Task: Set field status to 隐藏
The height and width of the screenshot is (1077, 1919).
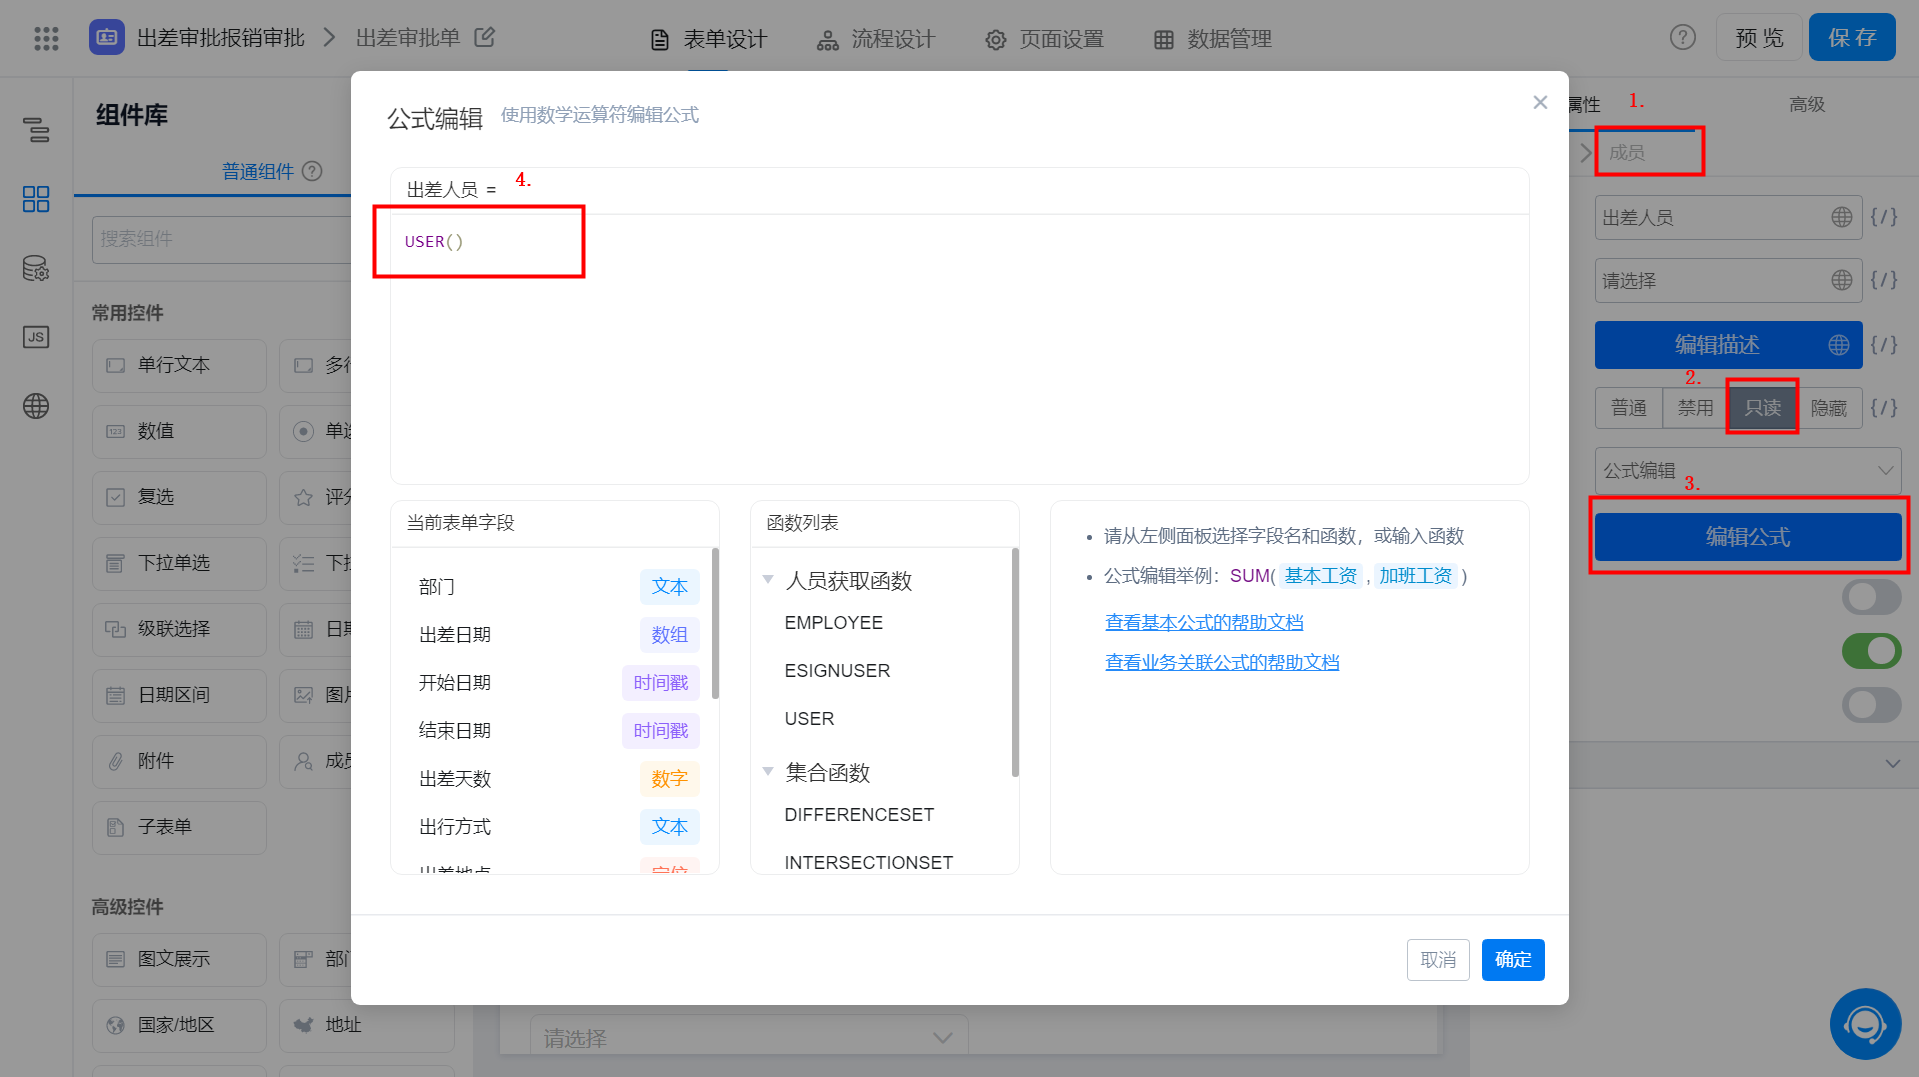Action: click(1829, 408)
